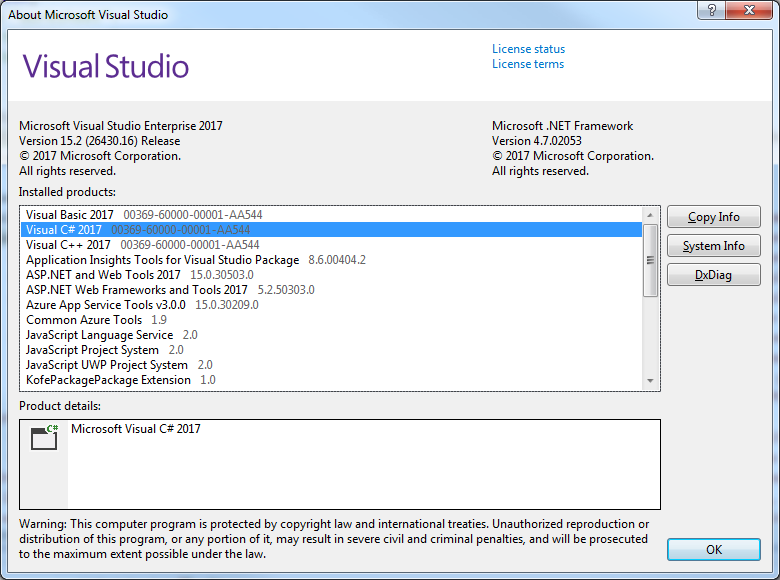Launch DxDiag from the button
The height and width of the screenshot is (580, 780).
click(713, 275)
